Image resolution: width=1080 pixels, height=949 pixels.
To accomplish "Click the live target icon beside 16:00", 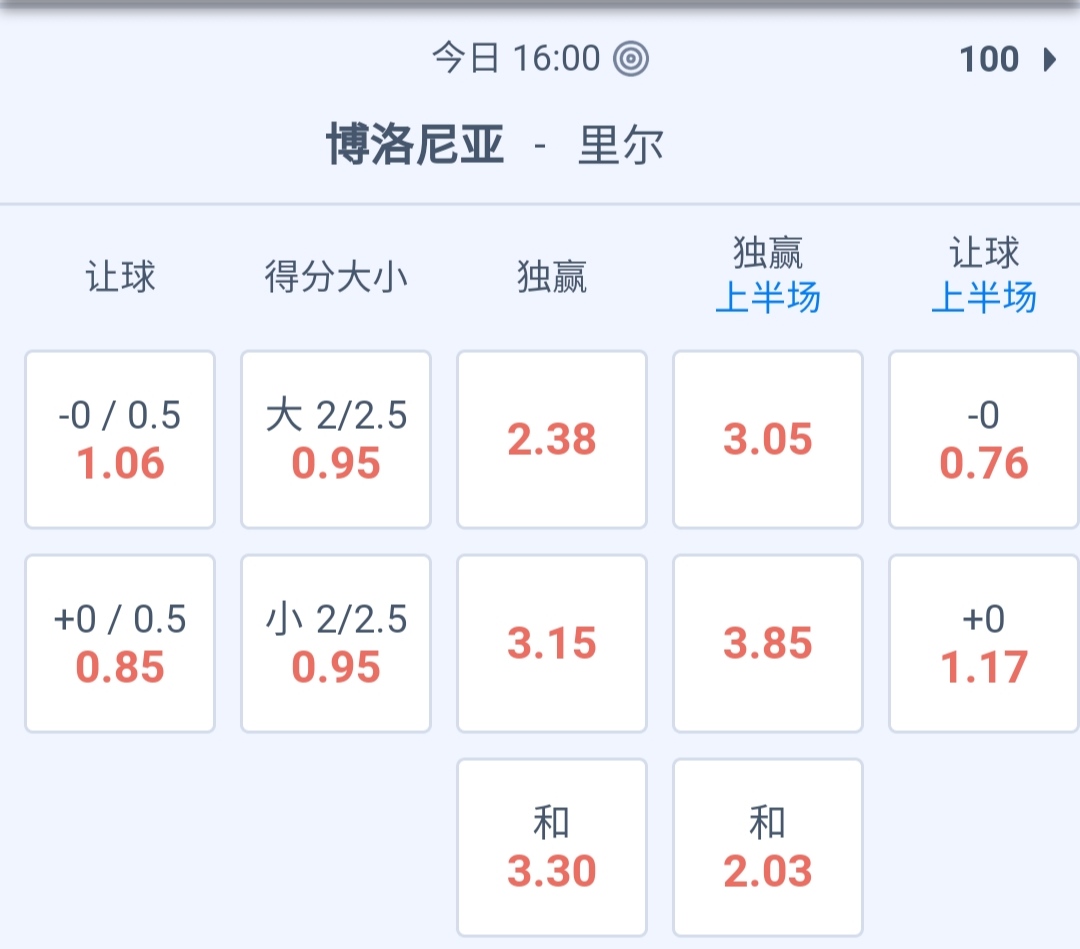I will (631, 59).
